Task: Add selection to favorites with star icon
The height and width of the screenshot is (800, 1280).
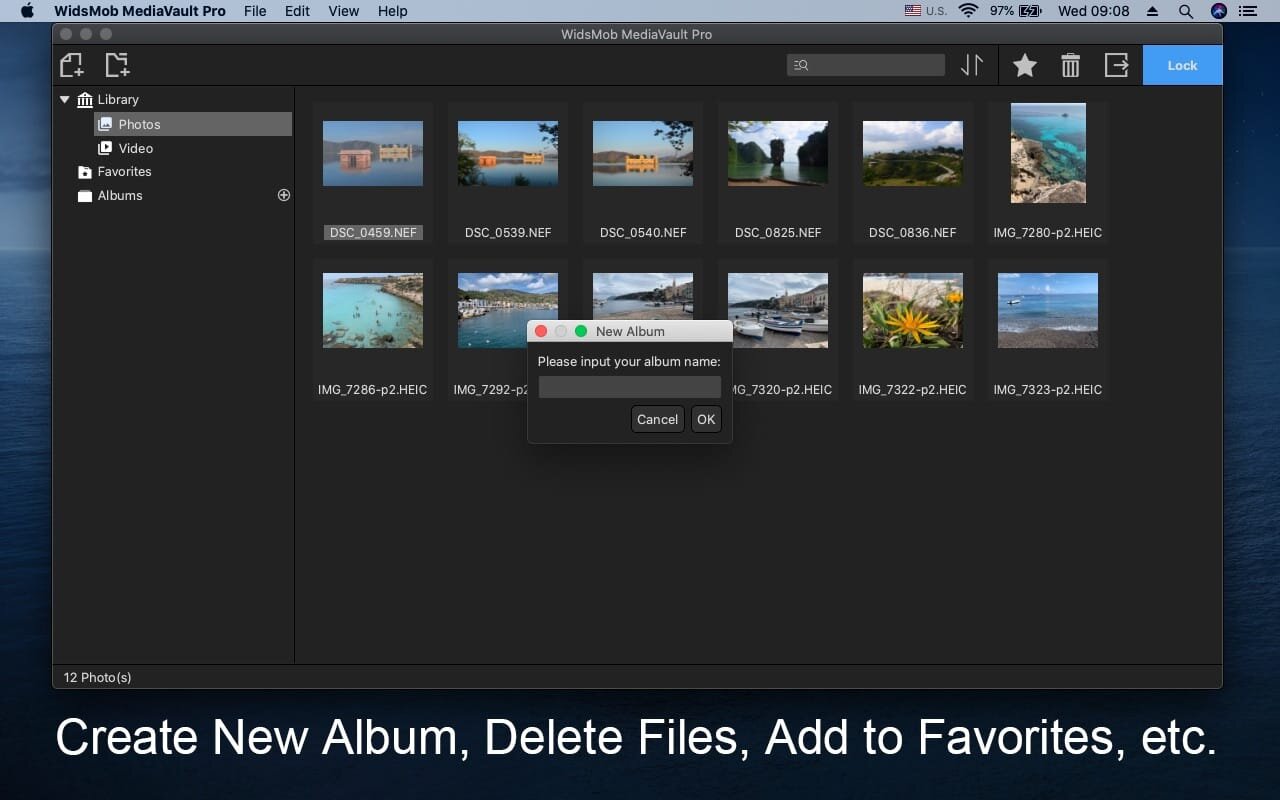Action: [x=1025, y=66]
